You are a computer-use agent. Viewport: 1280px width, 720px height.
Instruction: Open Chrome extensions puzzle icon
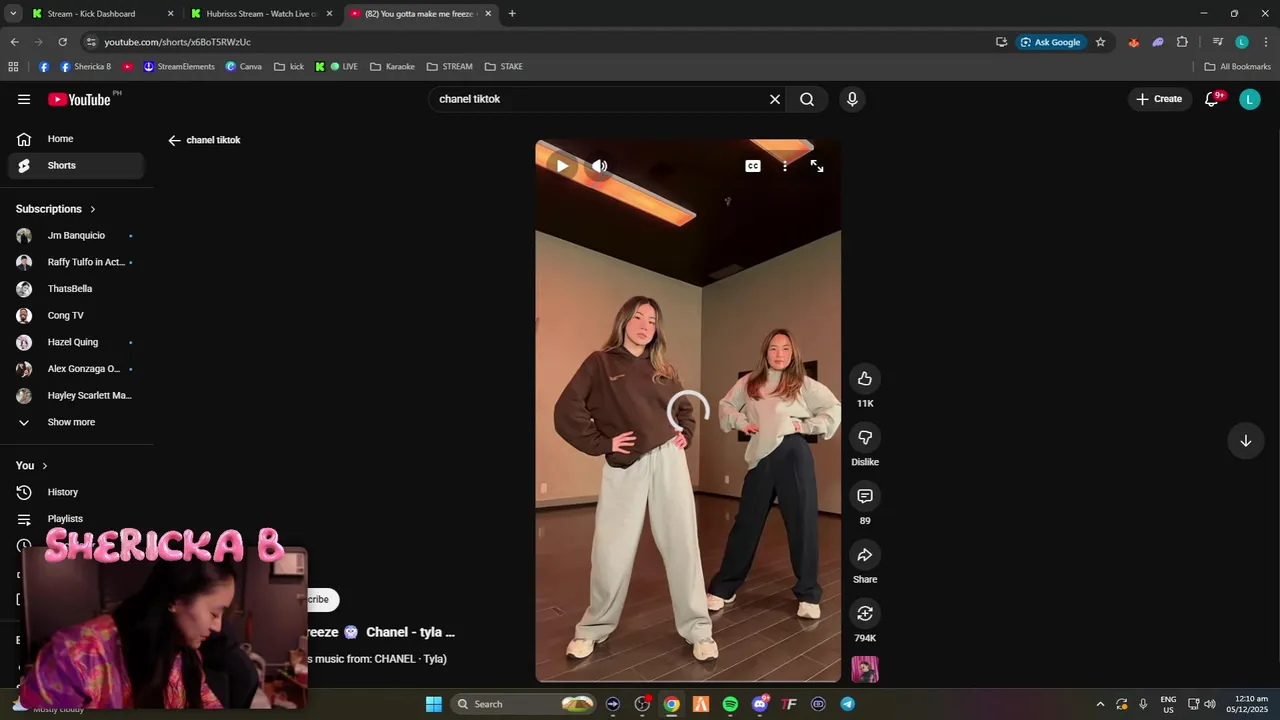click(1182, 42)
